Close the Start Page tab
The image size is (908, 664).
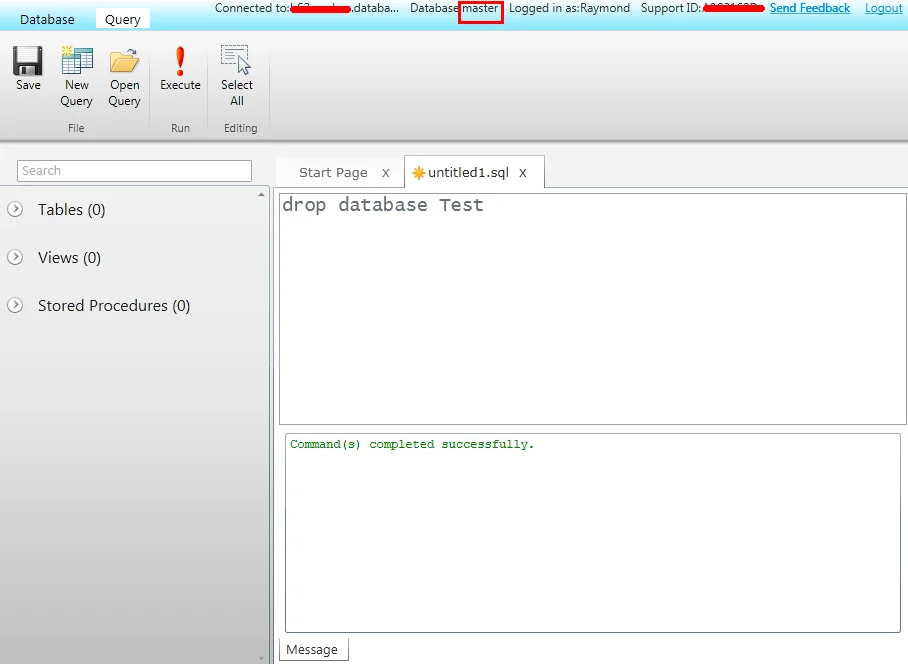[x=386, y=173]
